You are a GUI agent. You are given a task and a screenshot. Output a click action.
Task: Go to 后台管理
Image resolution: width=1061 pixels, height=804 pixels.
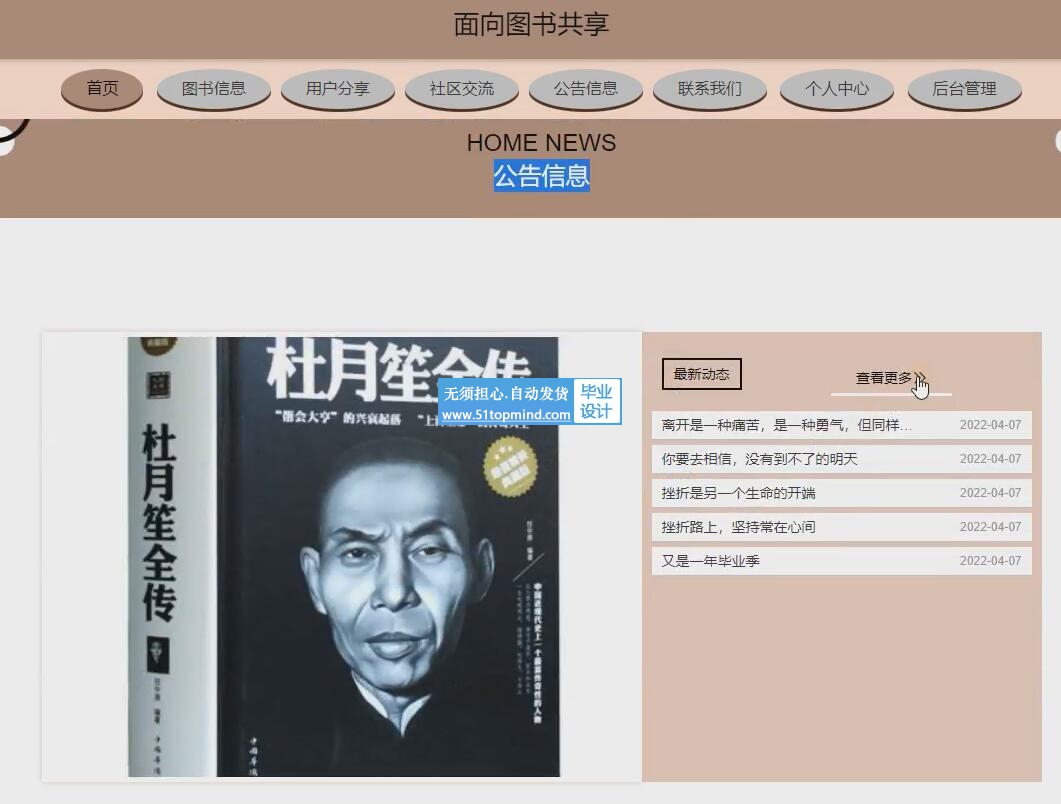pyautogui.click(x=964, y=89)
